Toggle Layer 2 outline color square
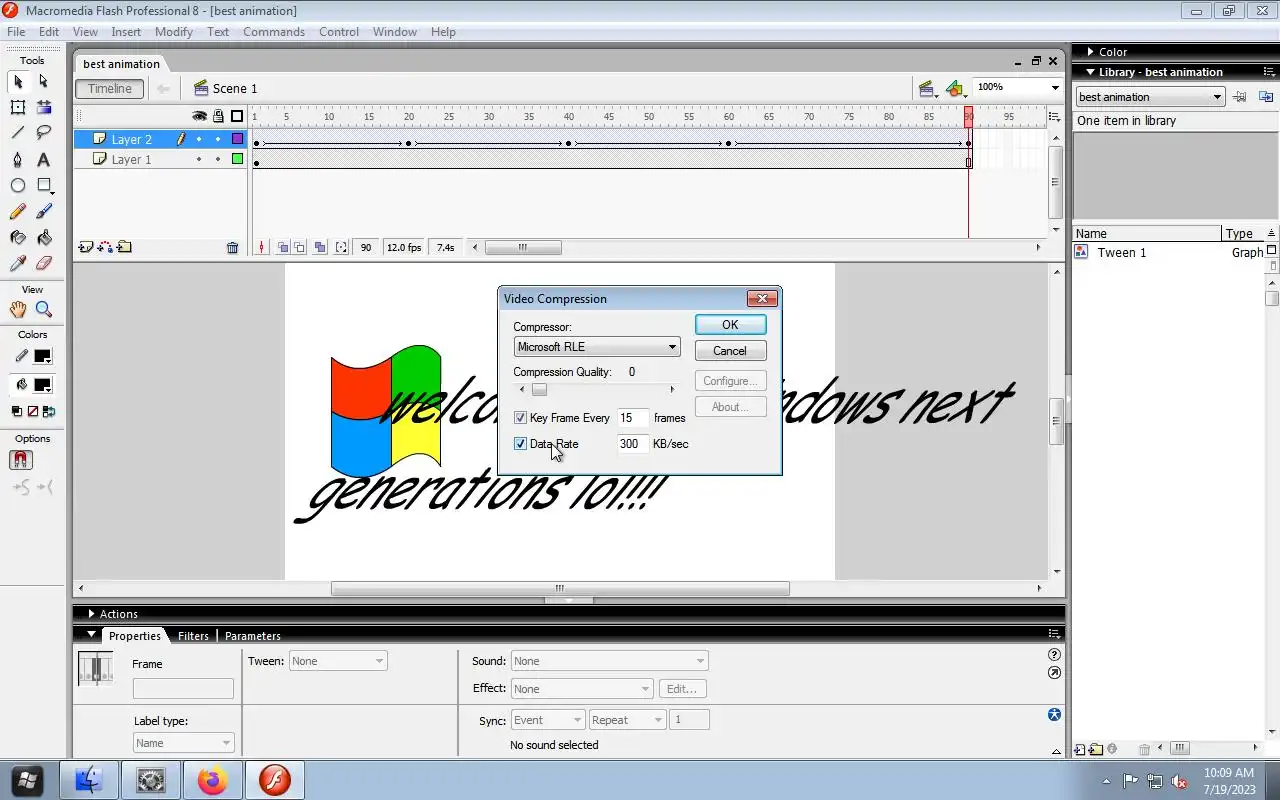 click(237, 140)
